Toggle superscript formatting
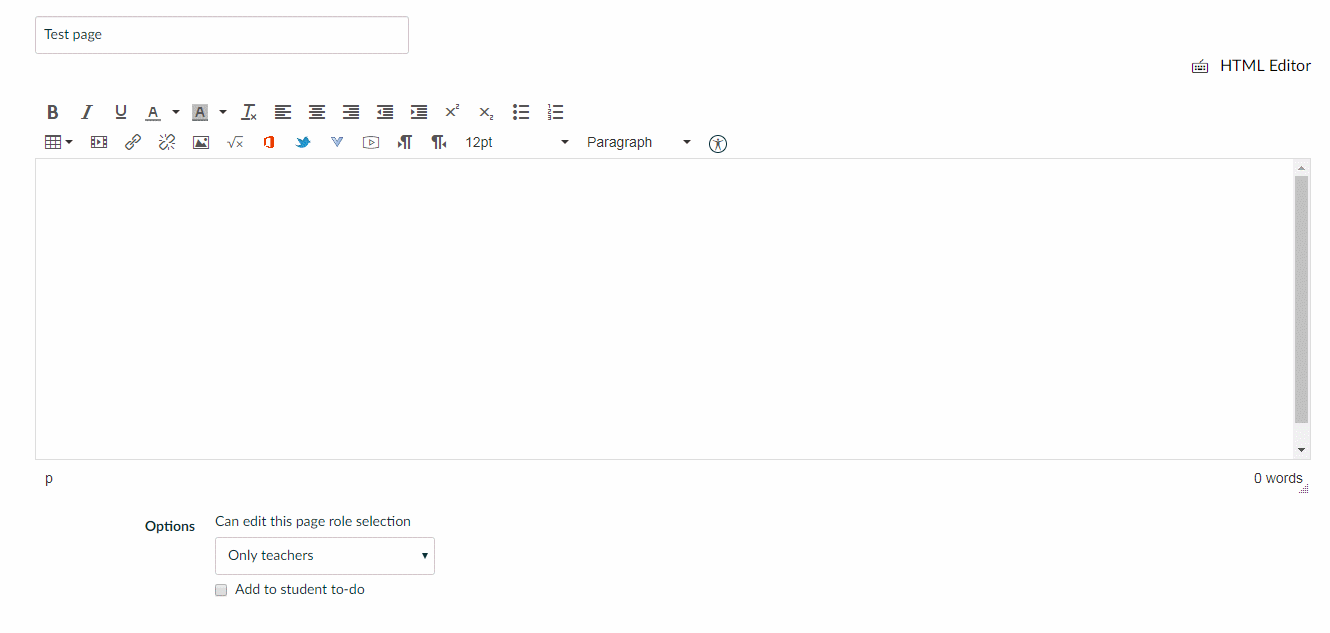The height and width of the screenshot is (633, 1330). (x=452, y=112)
